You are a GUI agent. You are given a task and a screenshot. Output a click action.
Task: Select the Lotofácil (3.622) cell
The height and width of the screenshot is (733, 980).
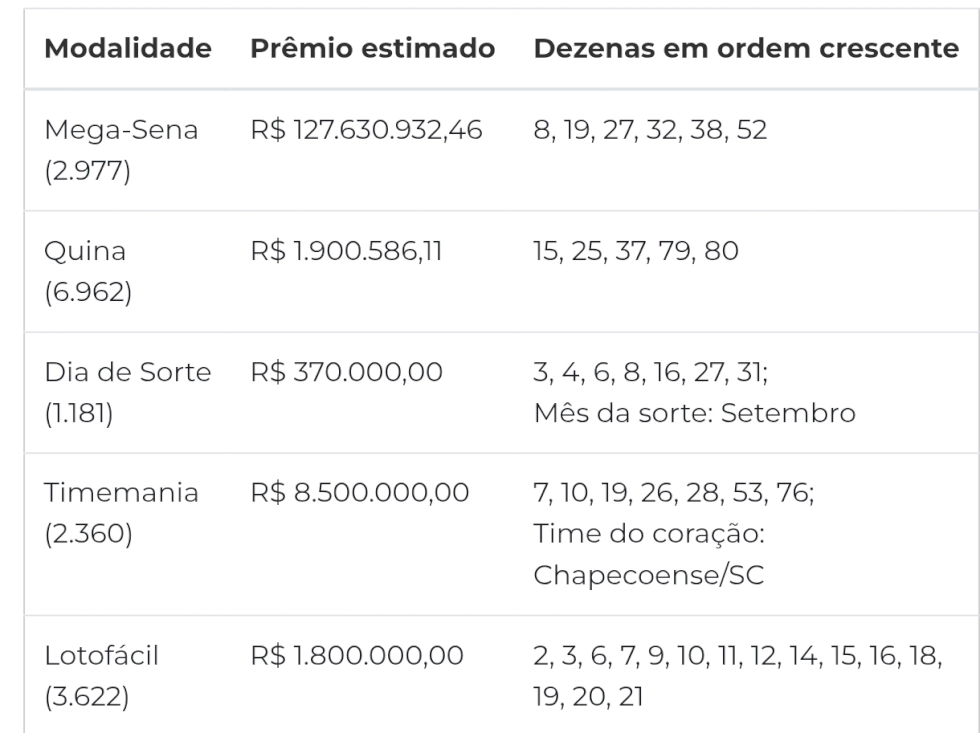[101, 676]
